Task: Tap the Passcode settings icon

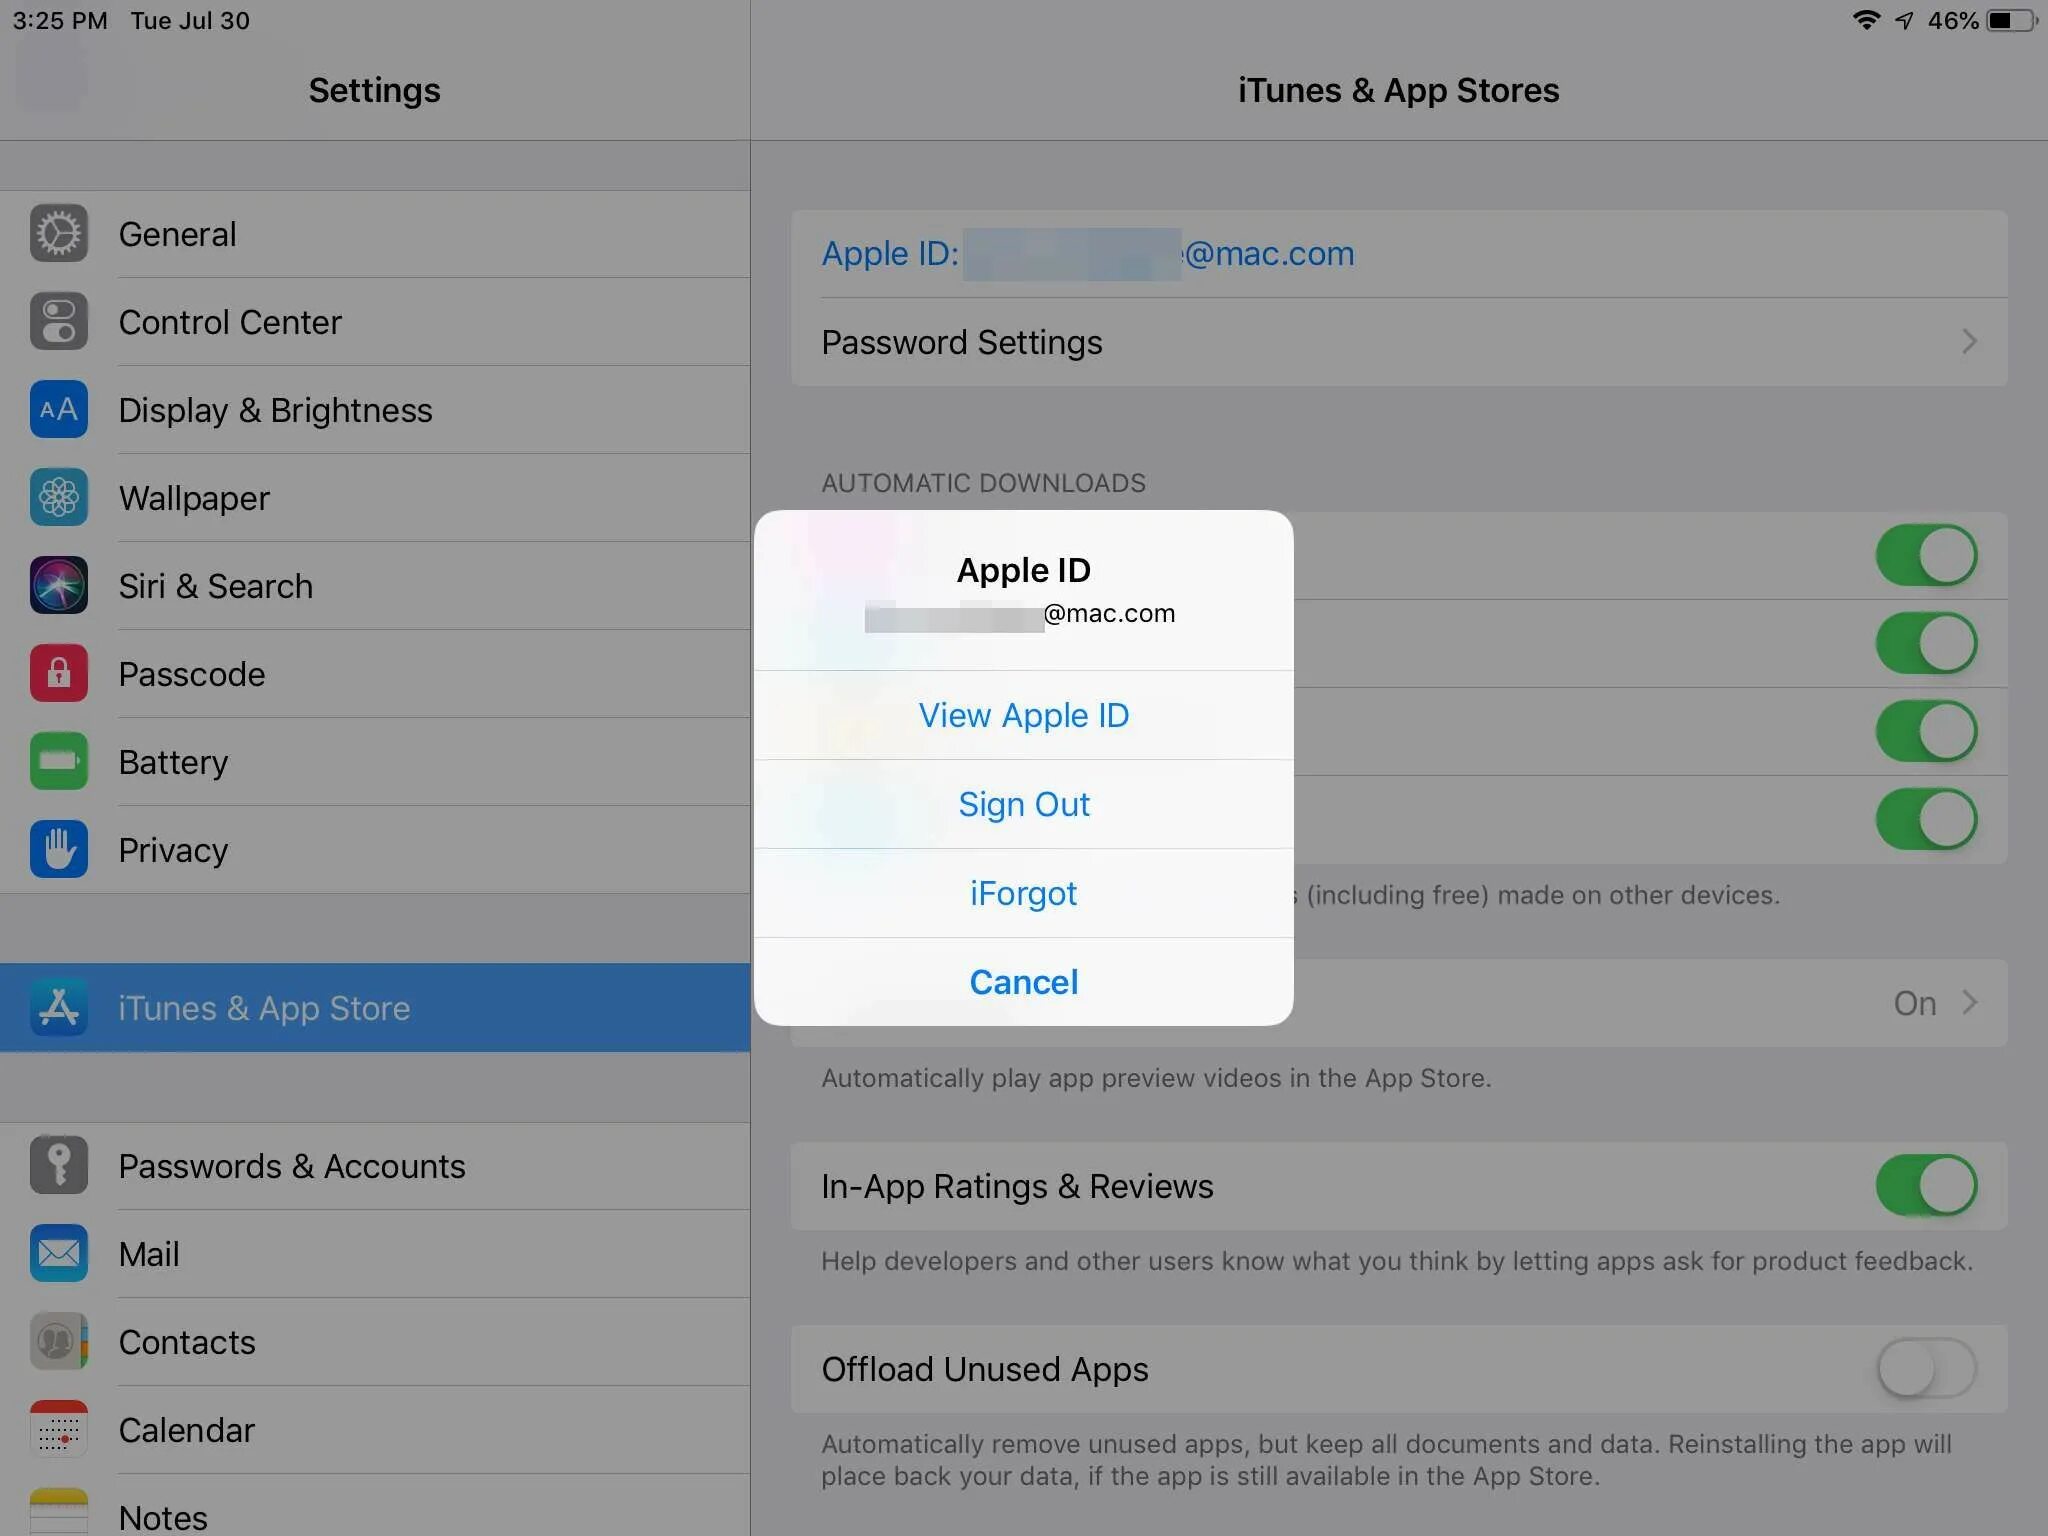Action: point(58,673)
